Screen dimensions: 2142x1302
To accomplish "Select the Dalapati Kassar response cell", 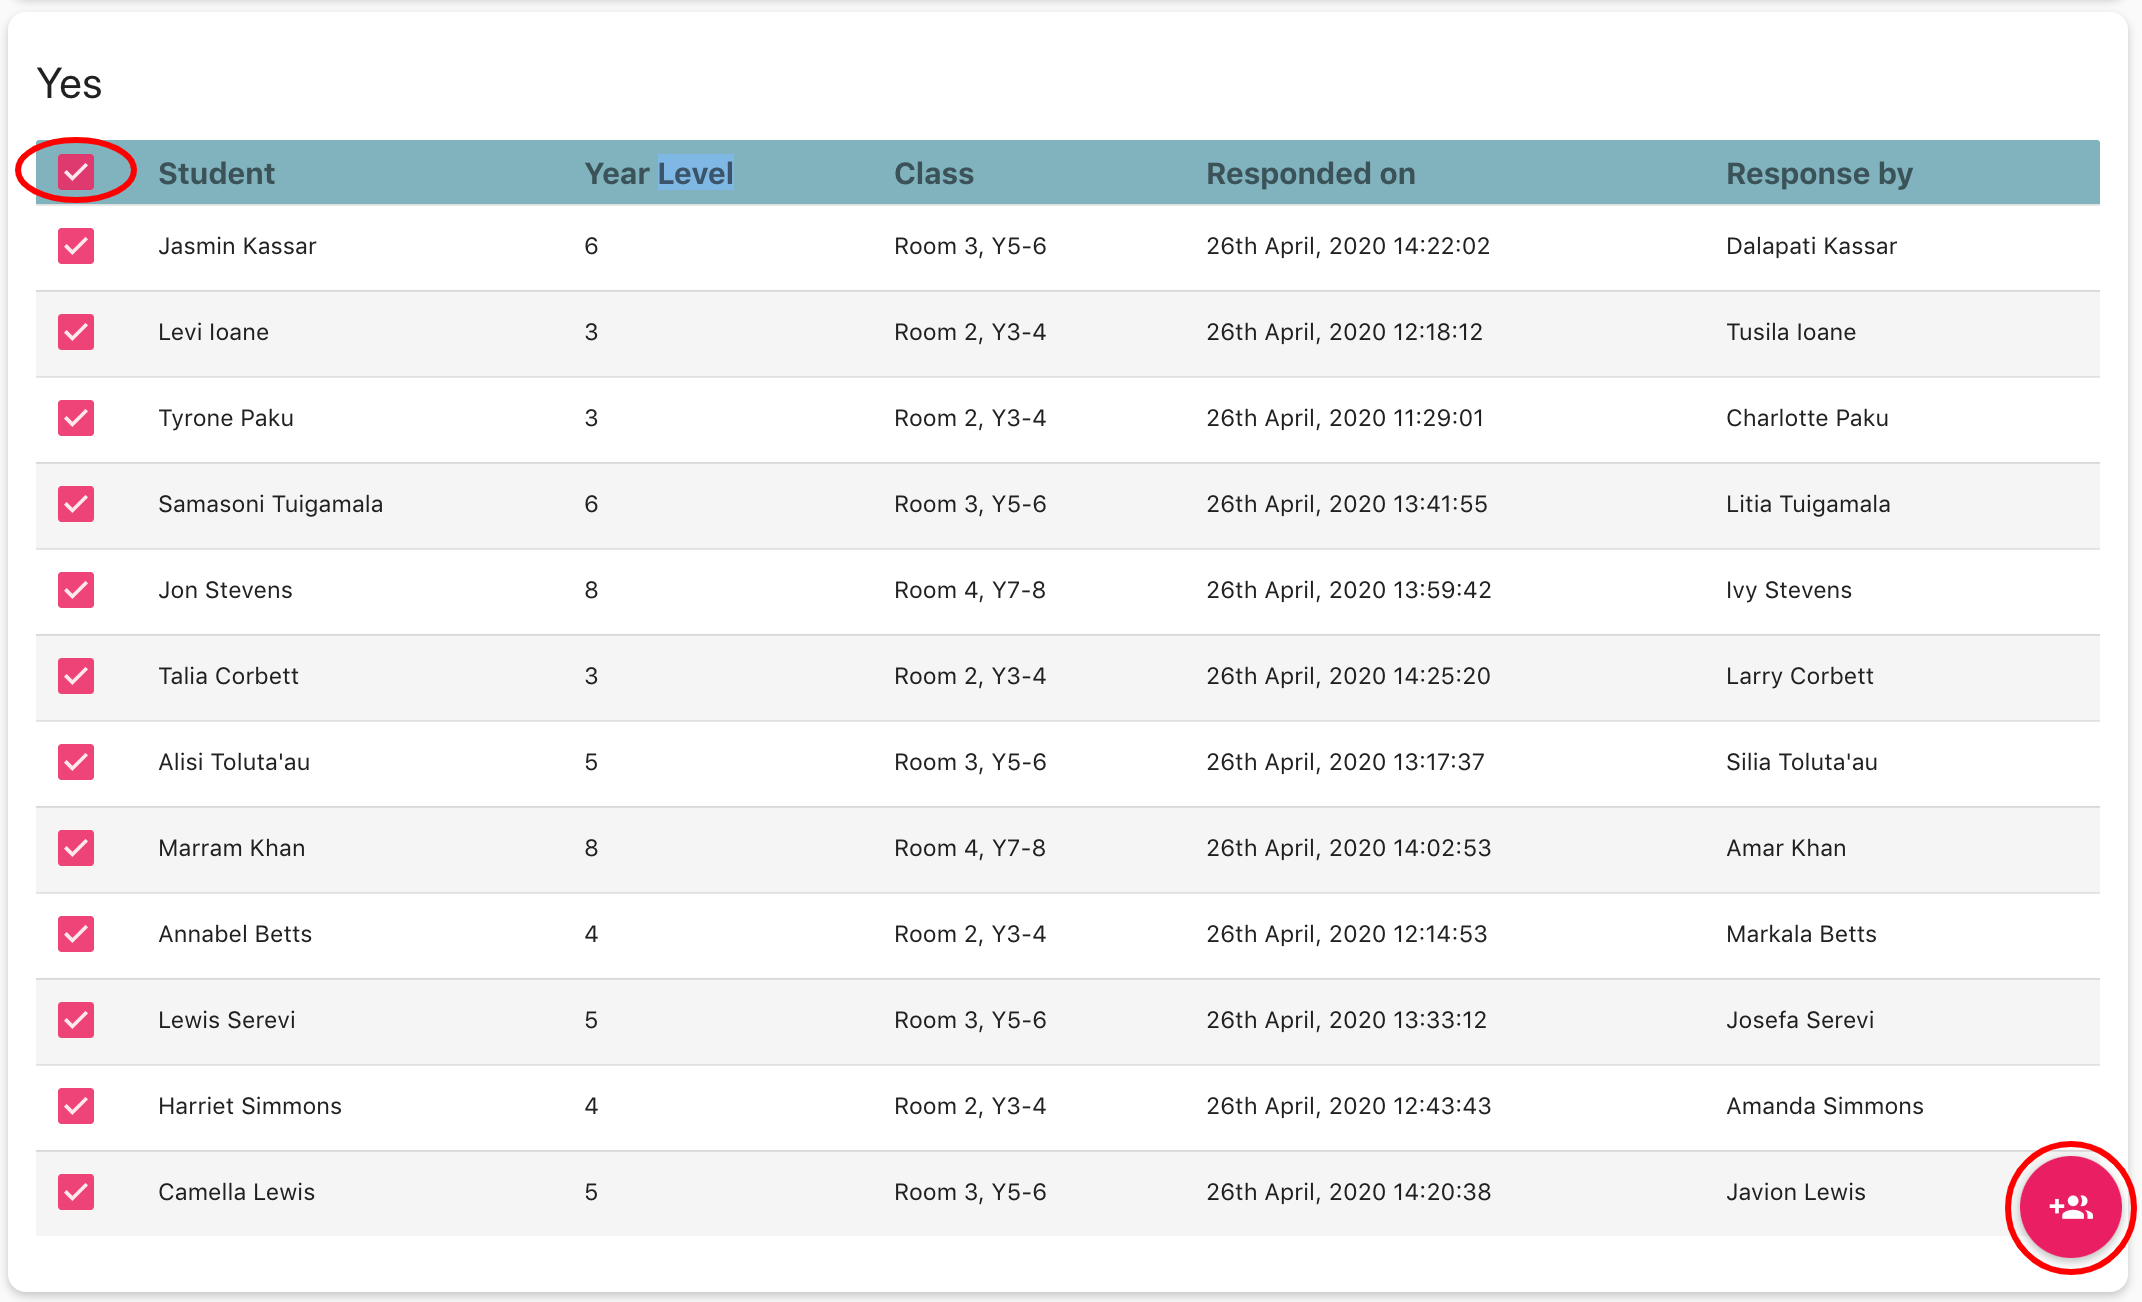I will pos(1810,246).
